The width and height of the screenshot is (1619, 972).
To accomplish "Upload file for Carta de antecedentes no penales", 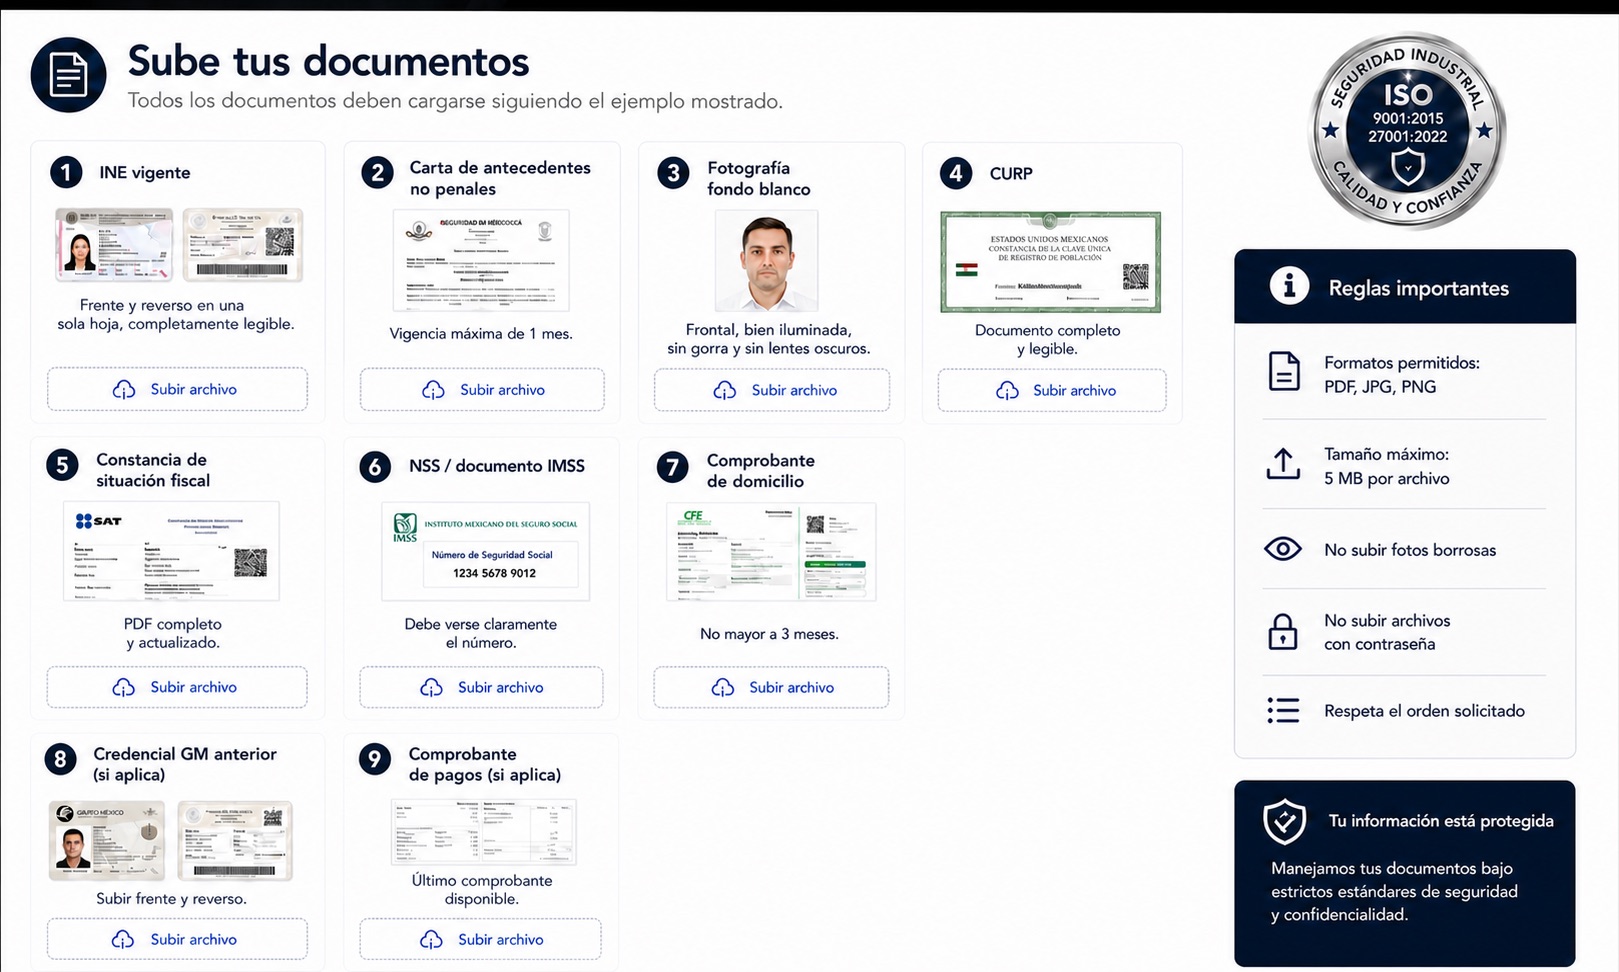I will (482, 390).
